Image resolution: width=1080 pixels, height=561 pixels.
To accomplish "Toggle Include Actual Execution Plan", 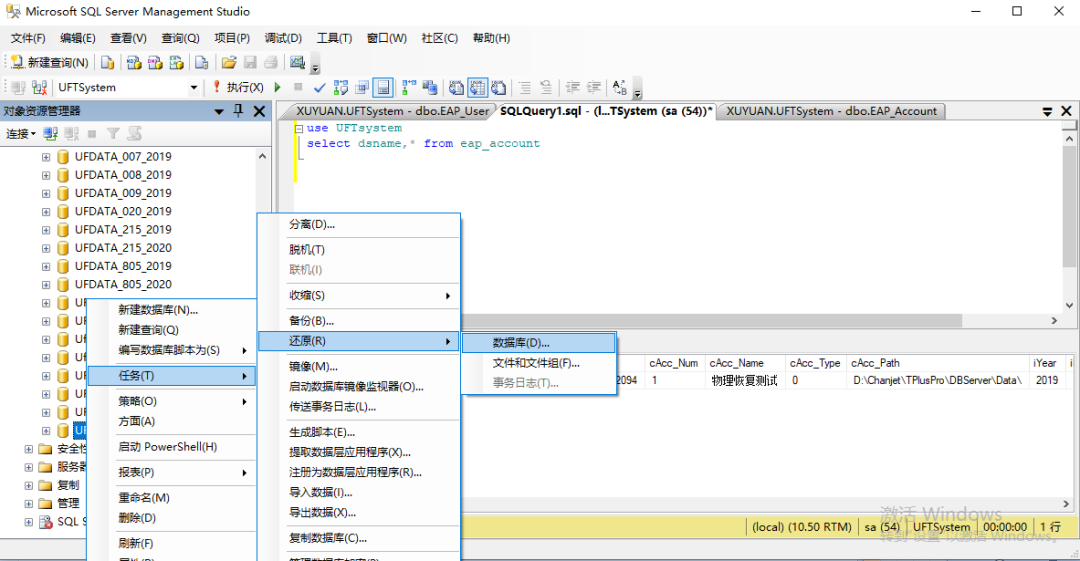I will (x=409, y=88).
